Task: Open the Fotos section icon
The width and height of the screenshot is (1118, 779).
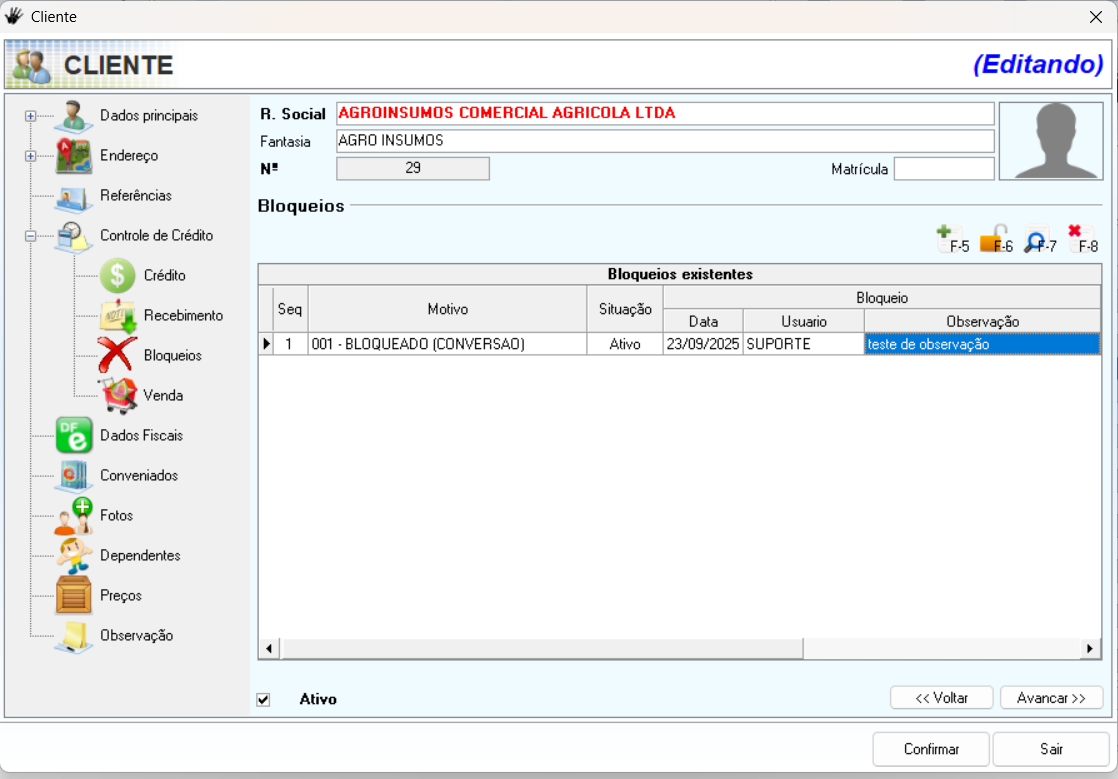Action: [x=73, y=516]
